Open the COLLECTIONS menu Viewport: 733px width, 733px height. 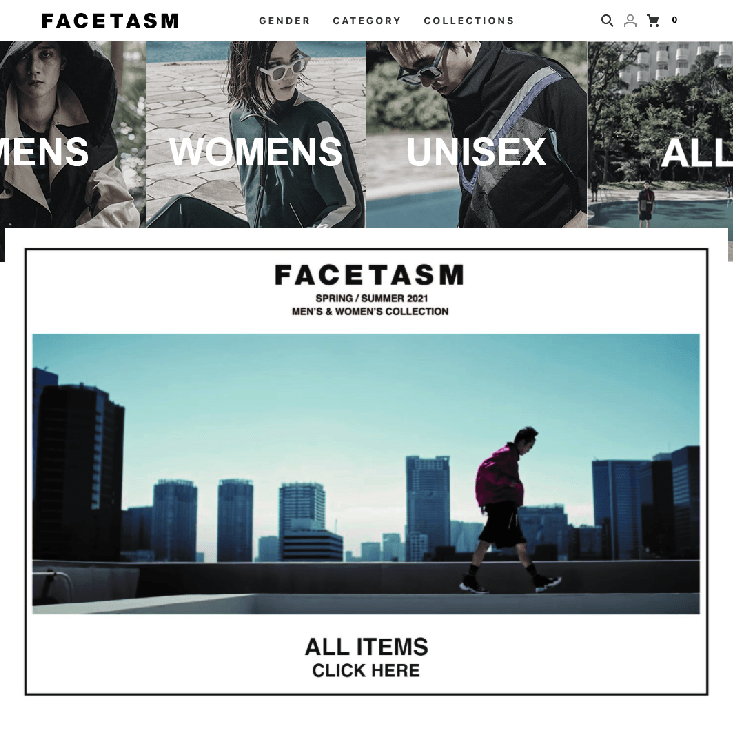(x=468, y=21)
